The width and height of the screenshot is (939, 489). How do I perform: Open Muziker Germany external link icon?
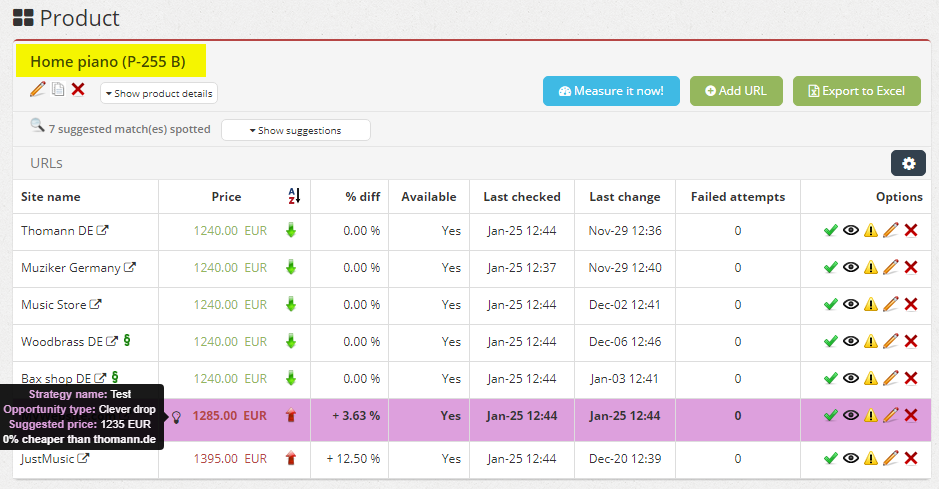pos(130,267)
